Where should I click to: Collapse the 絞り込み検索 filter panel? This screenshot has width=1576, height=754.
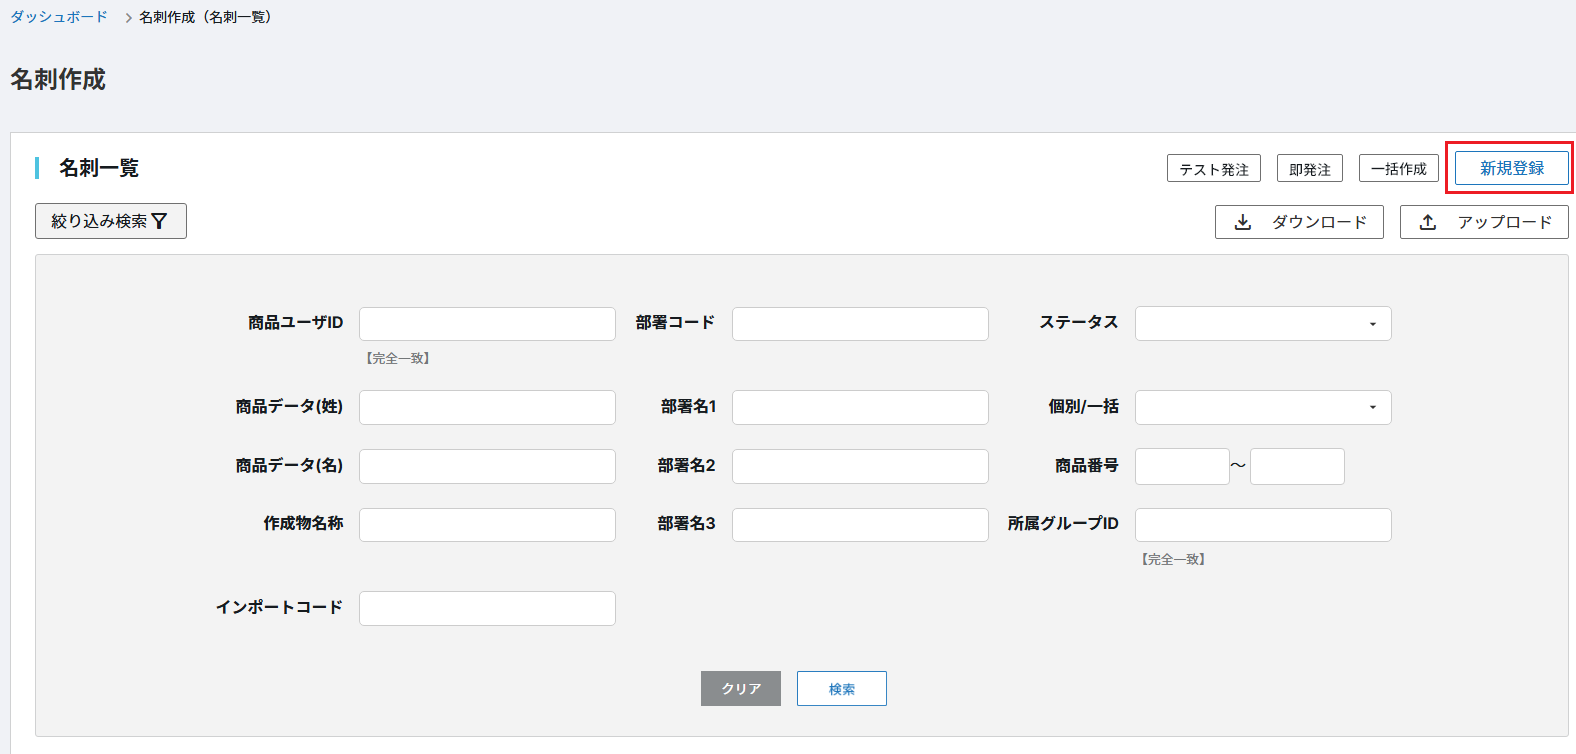(110, 221)
